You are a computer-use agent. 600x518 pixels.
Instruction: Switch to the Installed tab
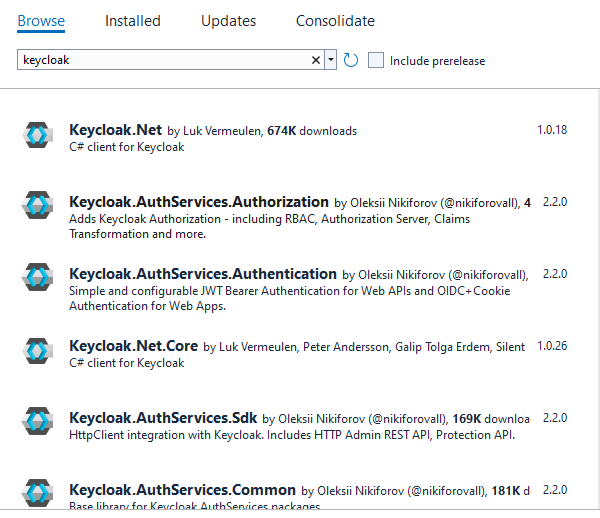click(x=132, y=20)
